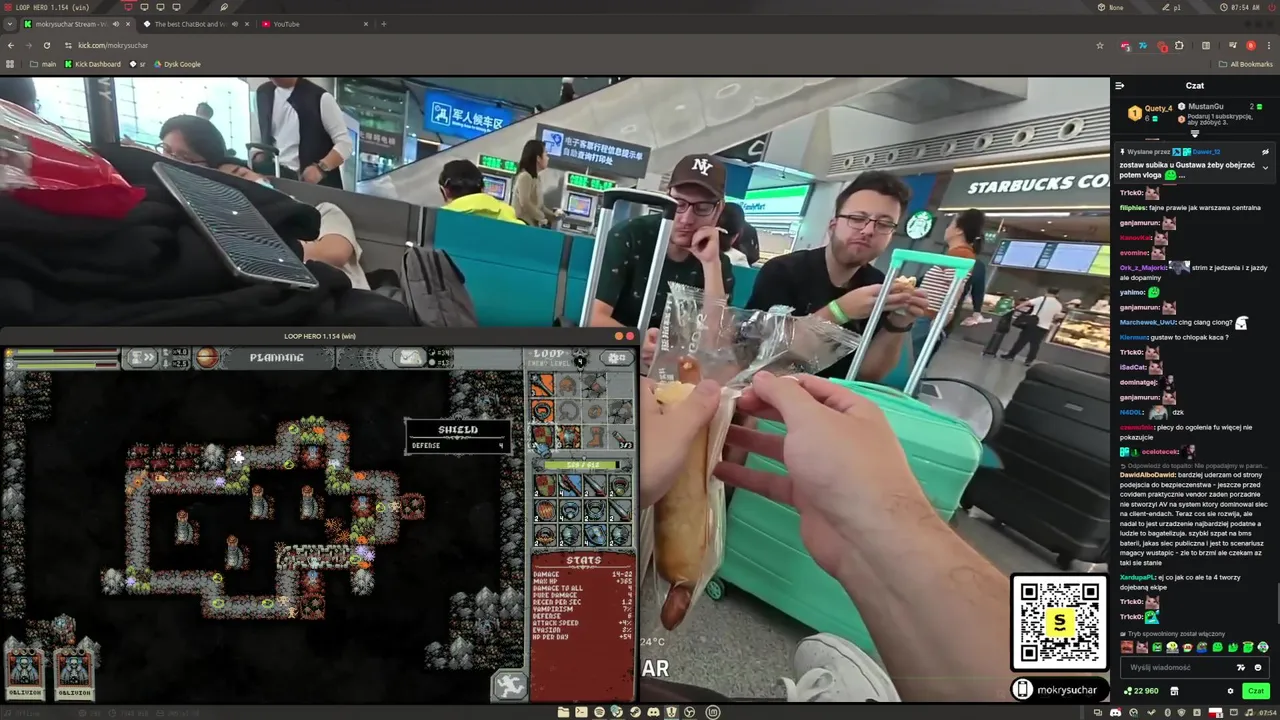Image resolution: width=1280 pixels, height=720 pixels.
Task: Collapse the Czat panel with arrow icon
Action: 1120,86
